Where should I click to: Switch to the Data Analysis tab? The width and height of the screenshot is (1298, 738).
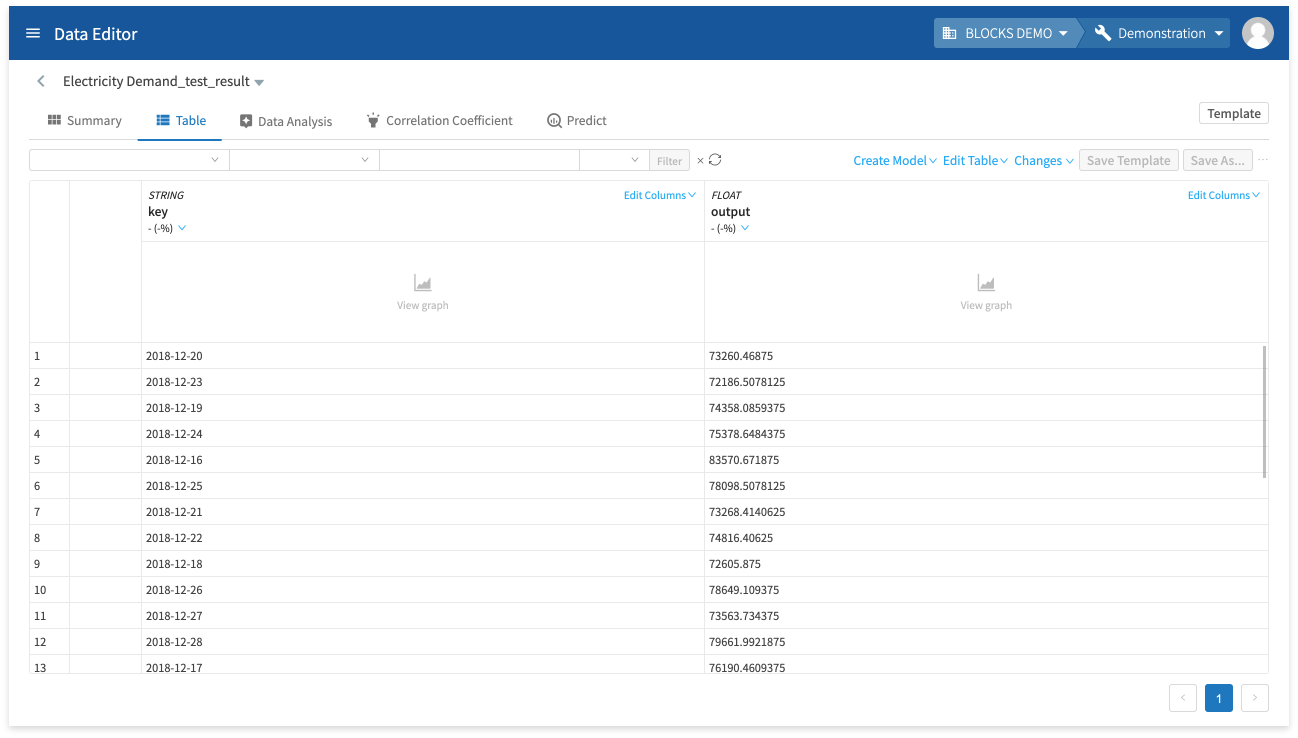286,120
